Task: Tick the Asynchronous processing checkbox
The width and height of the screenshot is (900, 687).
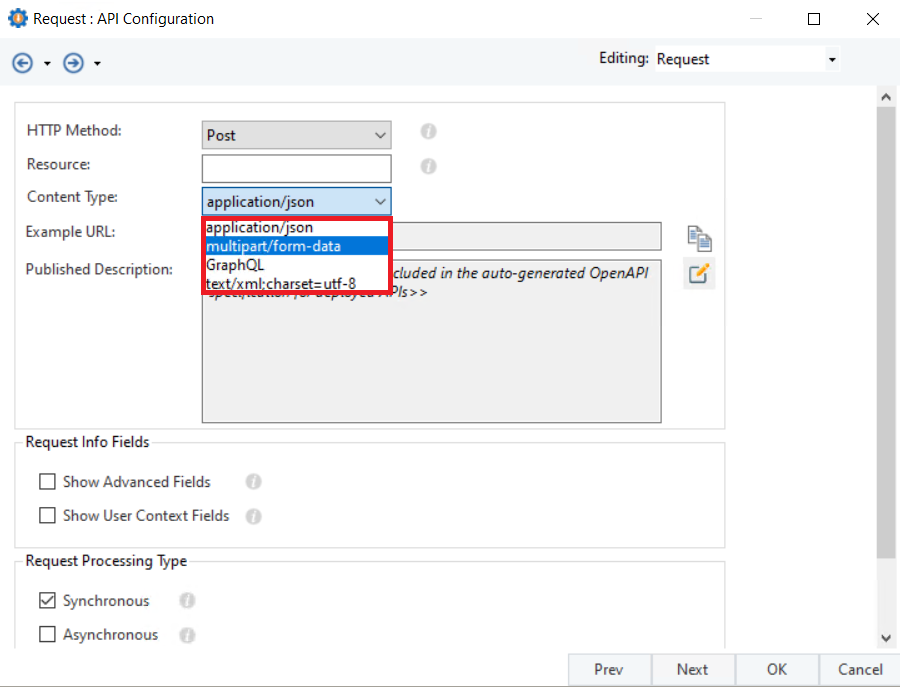Action: (x=47, y=635)
